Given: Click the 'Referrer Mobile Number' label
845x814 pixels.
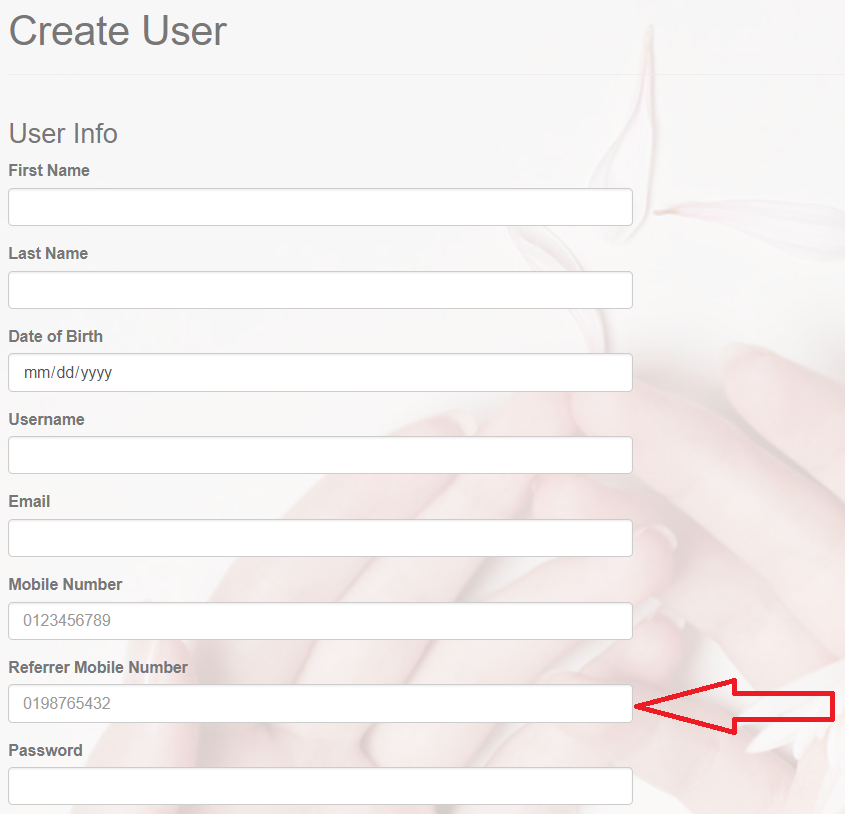Looking at the screenshot, I should click(98, 667).
